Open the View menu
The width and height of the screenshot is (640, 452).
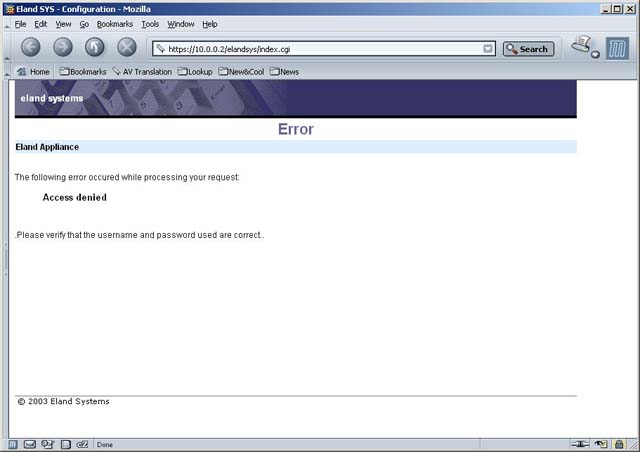[x=63, y=24]
